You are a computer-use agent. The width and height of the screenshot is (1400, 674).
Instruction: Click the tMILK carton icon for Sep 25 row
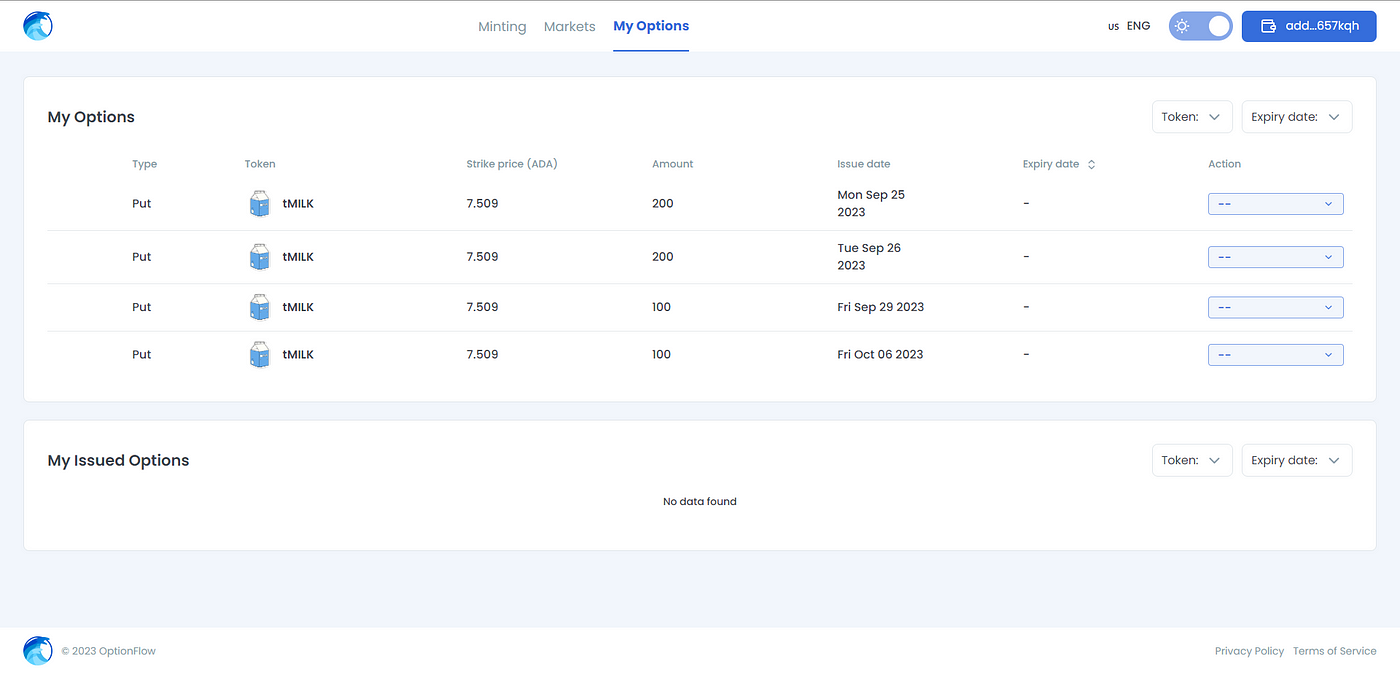259,204
